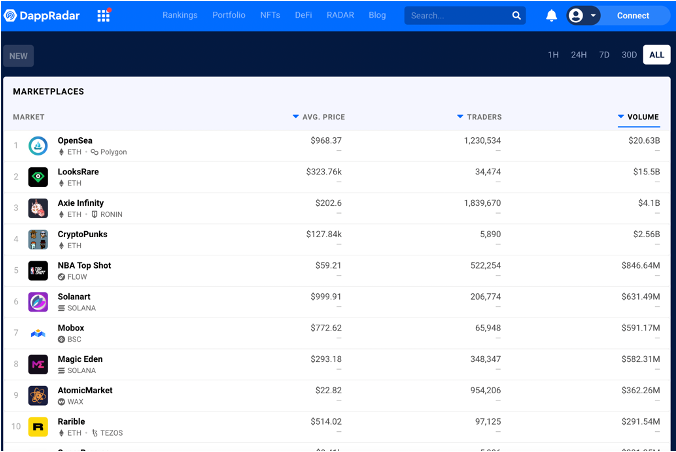The height and width of the screenshot is (452, 676).
Task: Sort marketplaces by Traders column
Action: point(484,117)
